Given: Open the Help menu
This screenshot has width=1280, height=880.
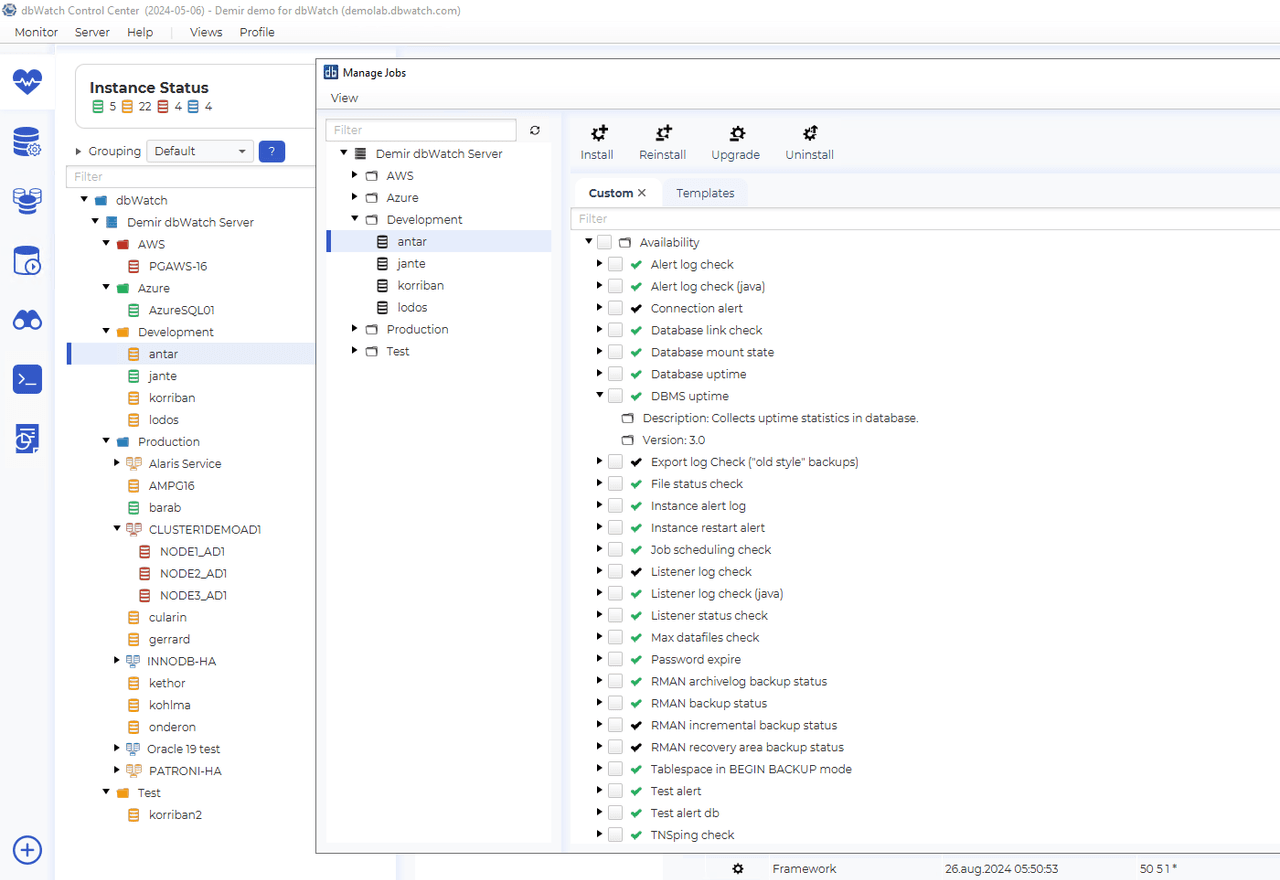Looking at the screenshot, I should click(x=140, y=32).
